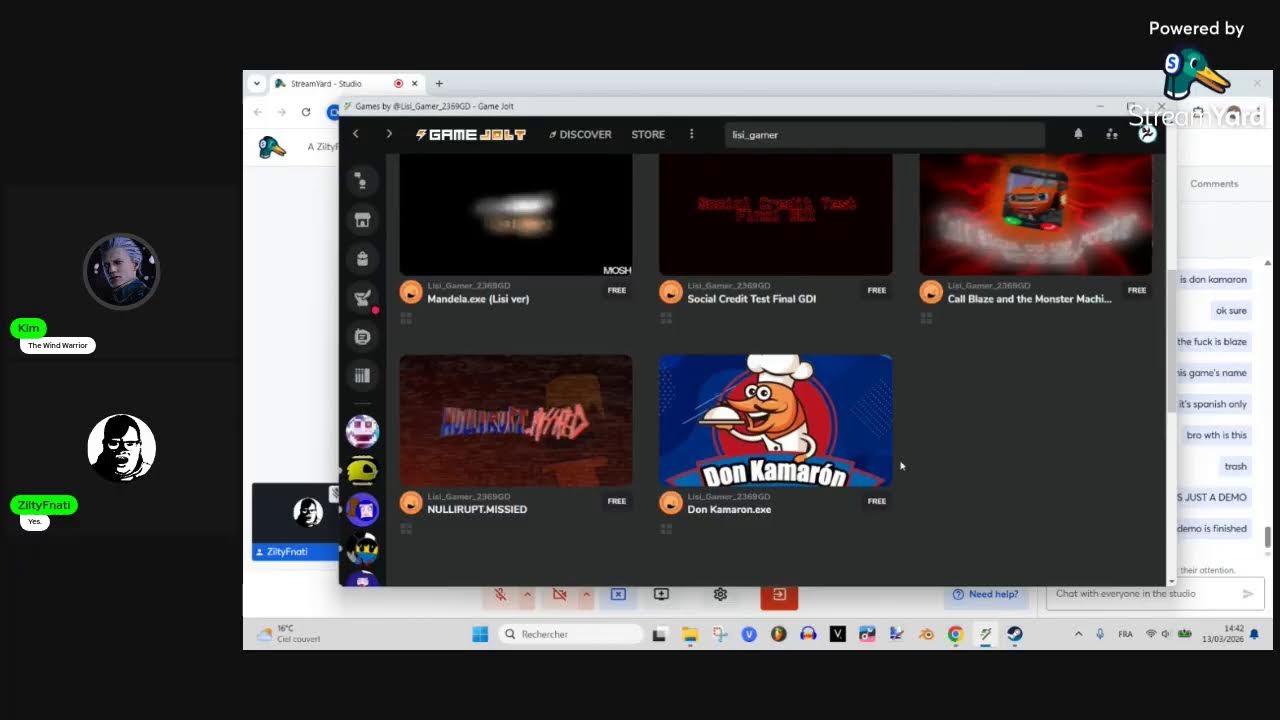This screenshot has width=1280, height=720.
Task: Click the search box containing lisi_gamer
Action: click(885, 134)
